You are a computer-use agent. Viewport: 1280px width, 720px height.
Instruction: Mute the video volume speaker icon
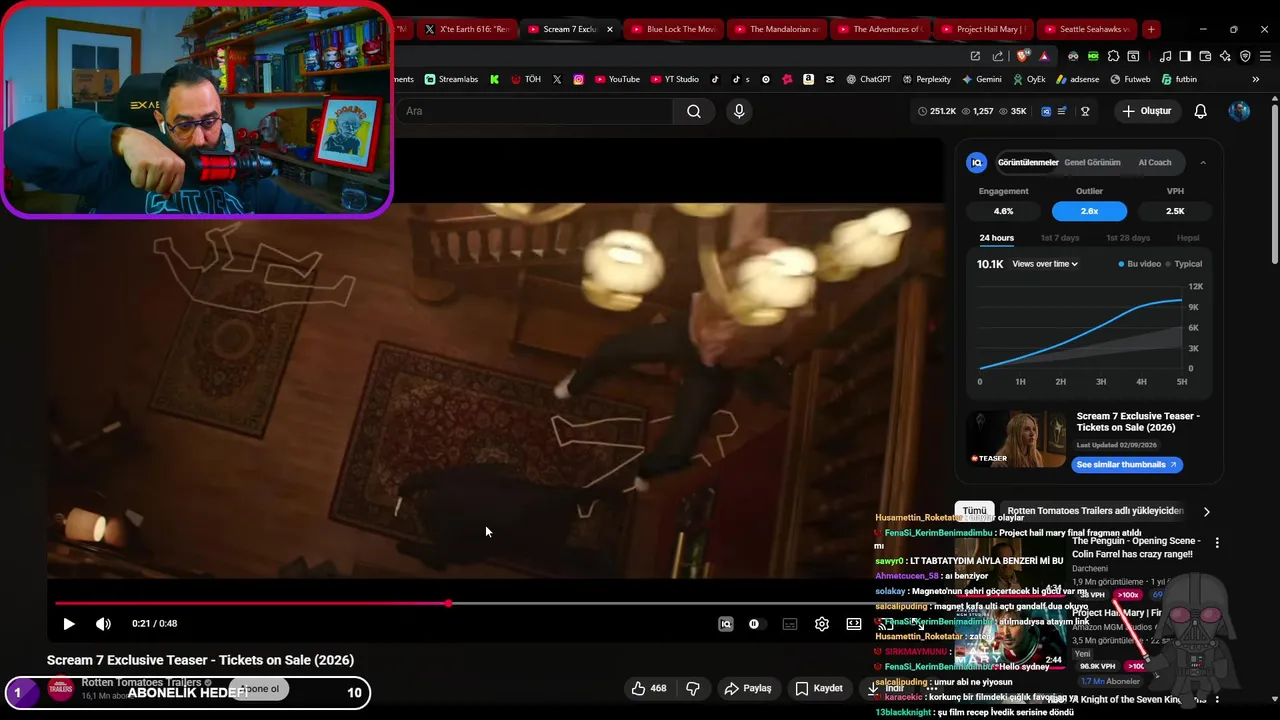[x=103, y=624]
